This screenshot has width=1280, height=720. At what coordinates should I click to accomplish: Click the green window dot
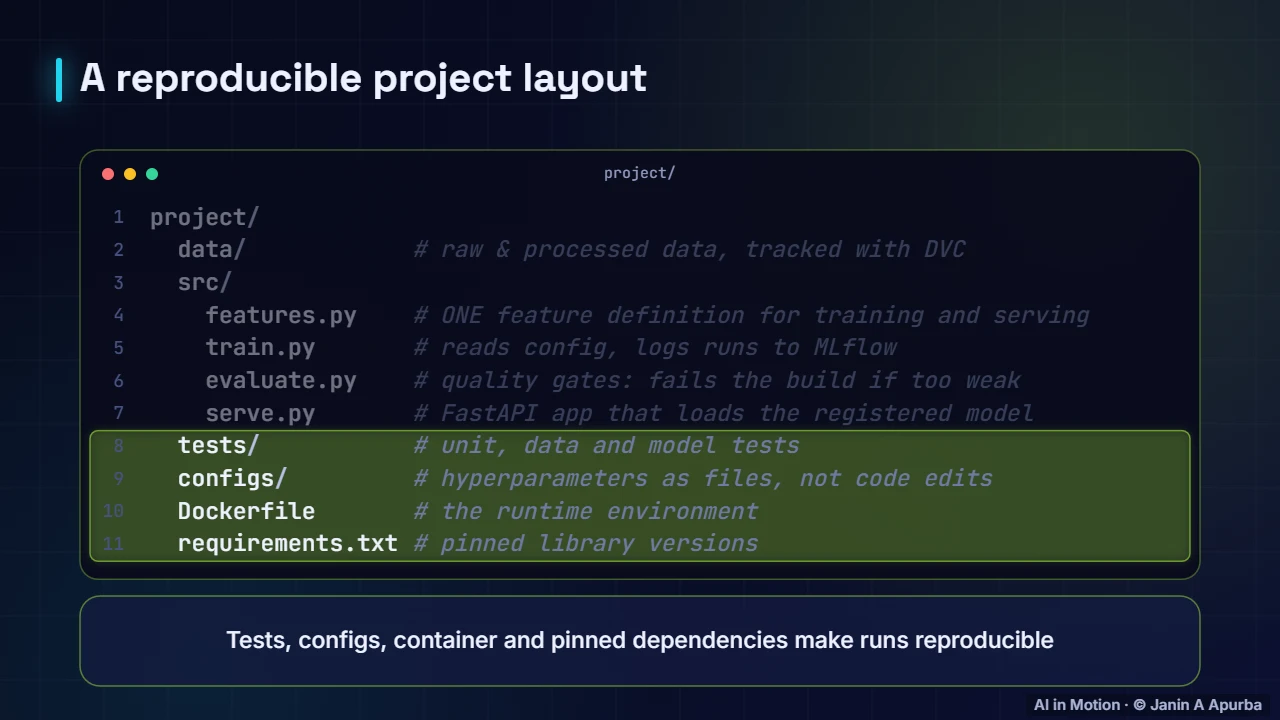click(152, 174)
